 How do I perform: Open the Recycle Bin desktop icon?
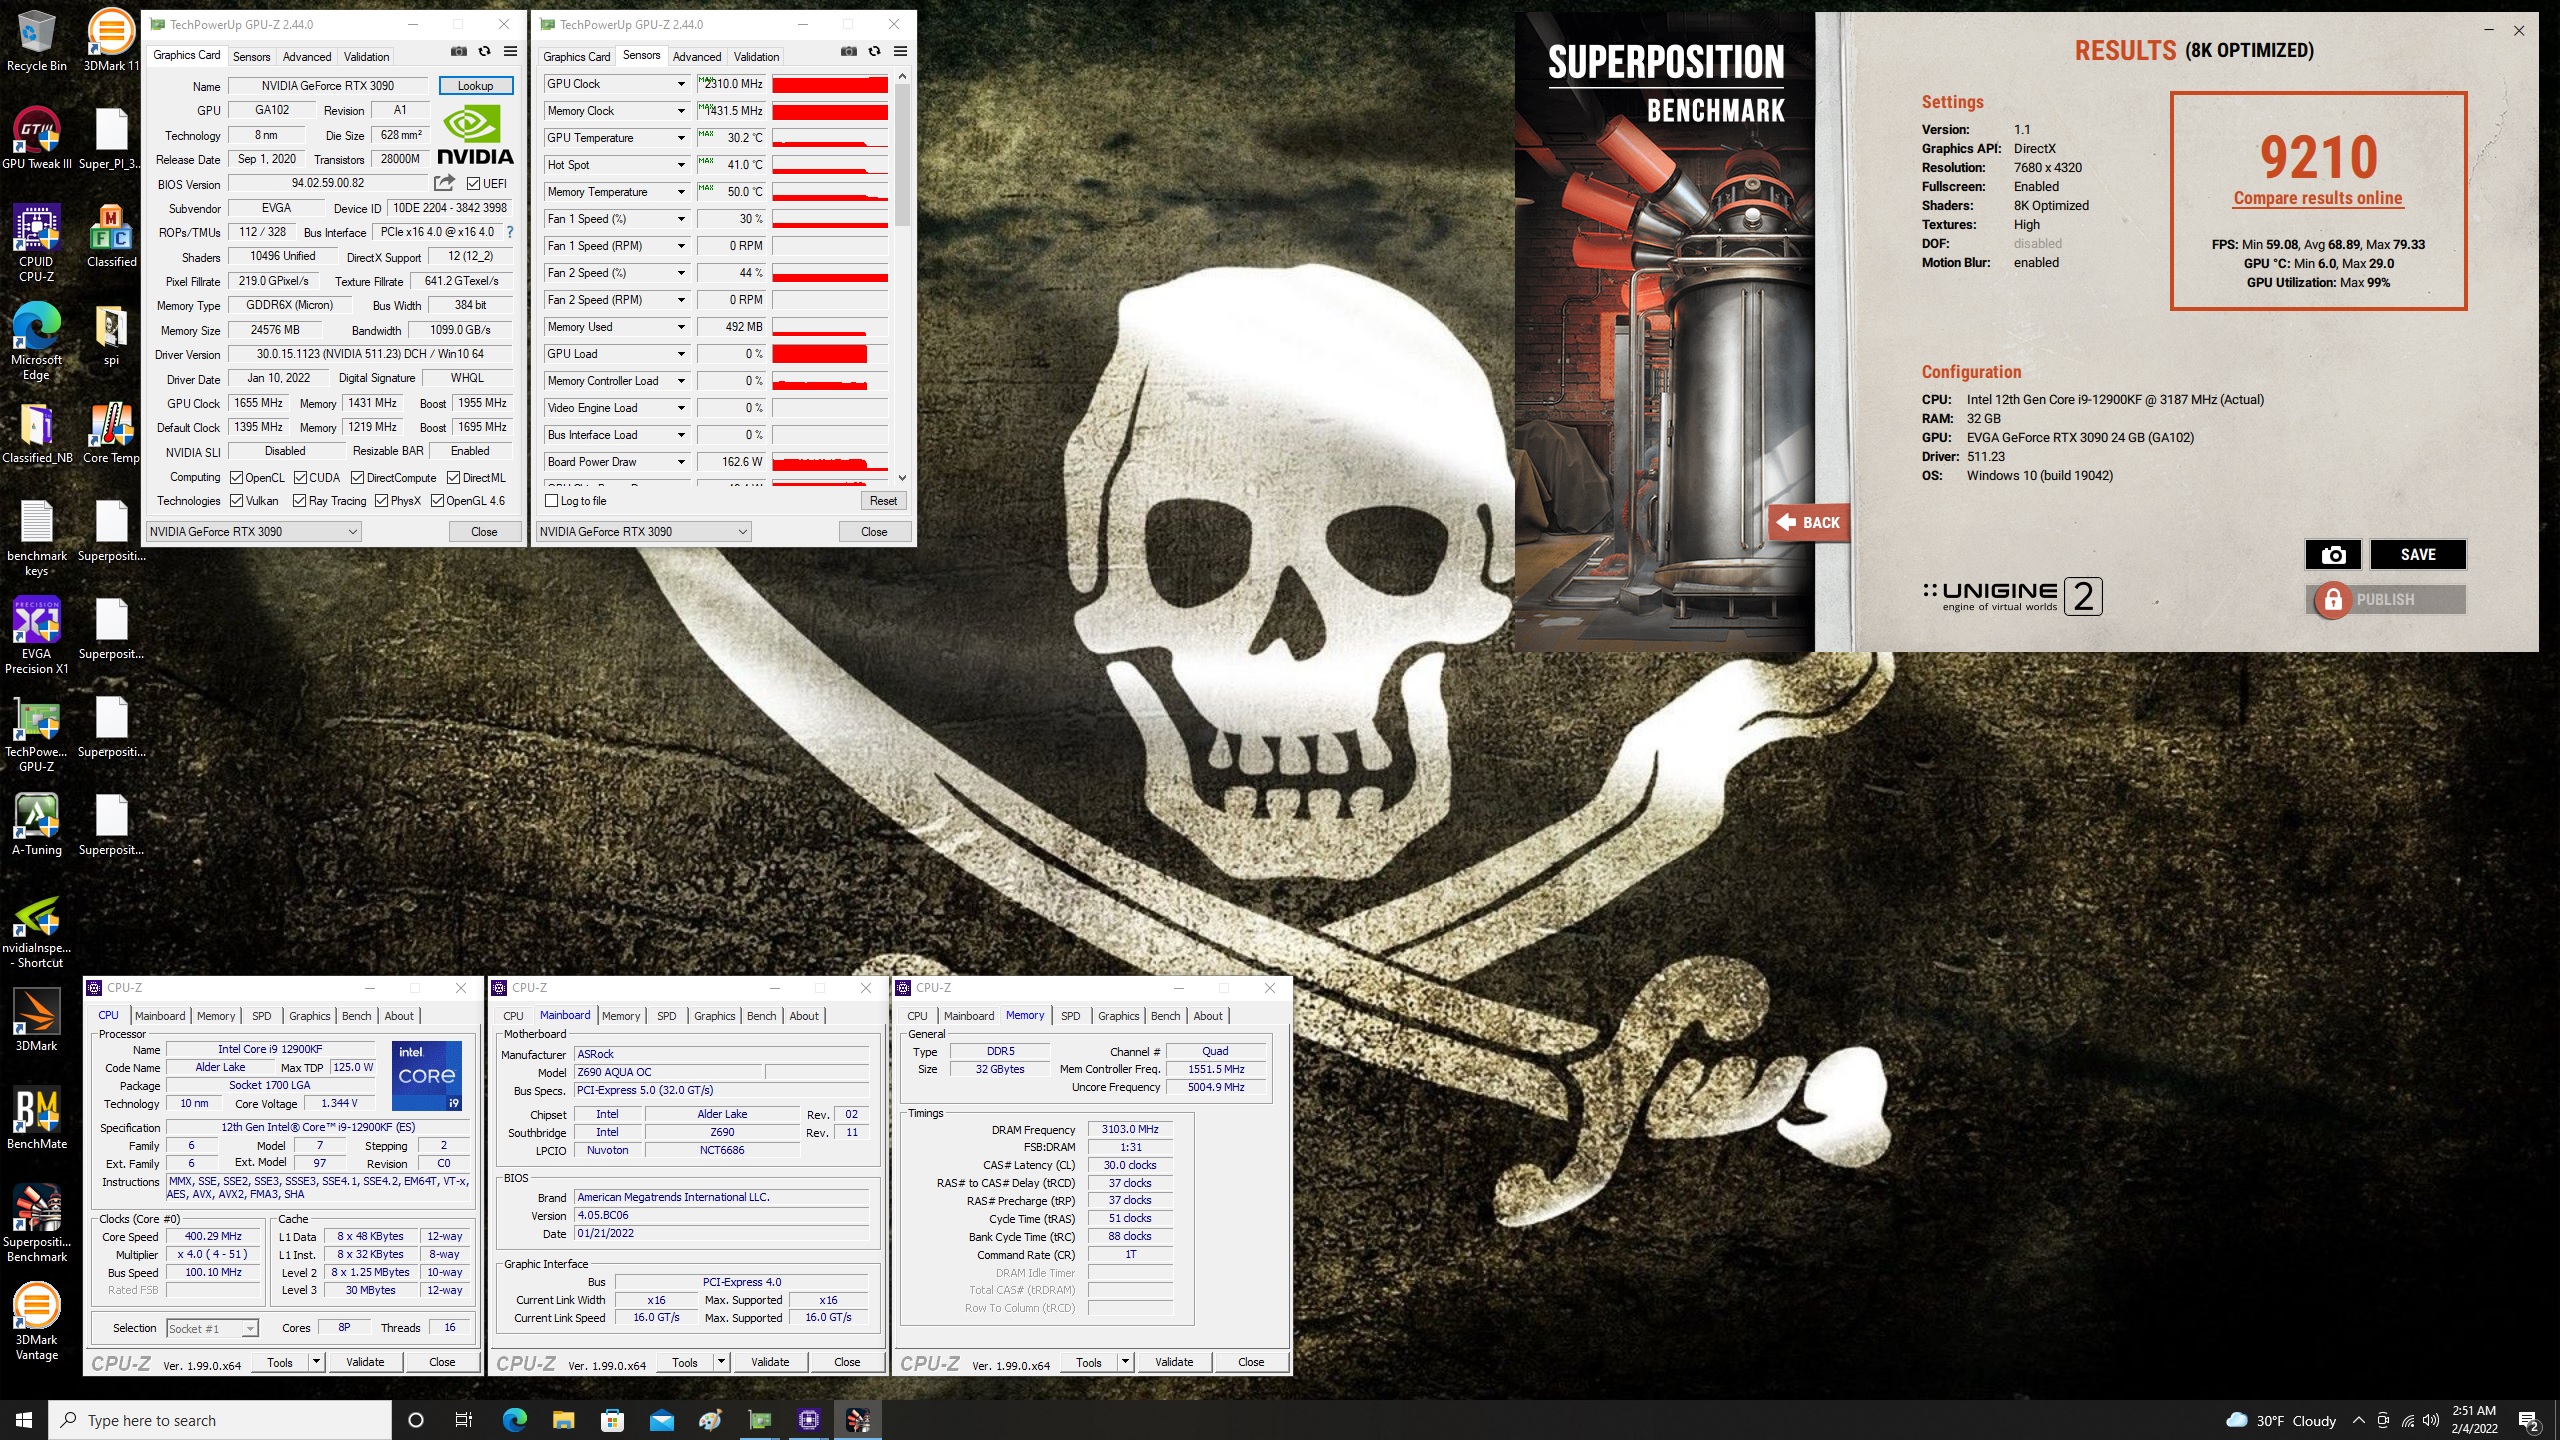click(x=36, y=40)
